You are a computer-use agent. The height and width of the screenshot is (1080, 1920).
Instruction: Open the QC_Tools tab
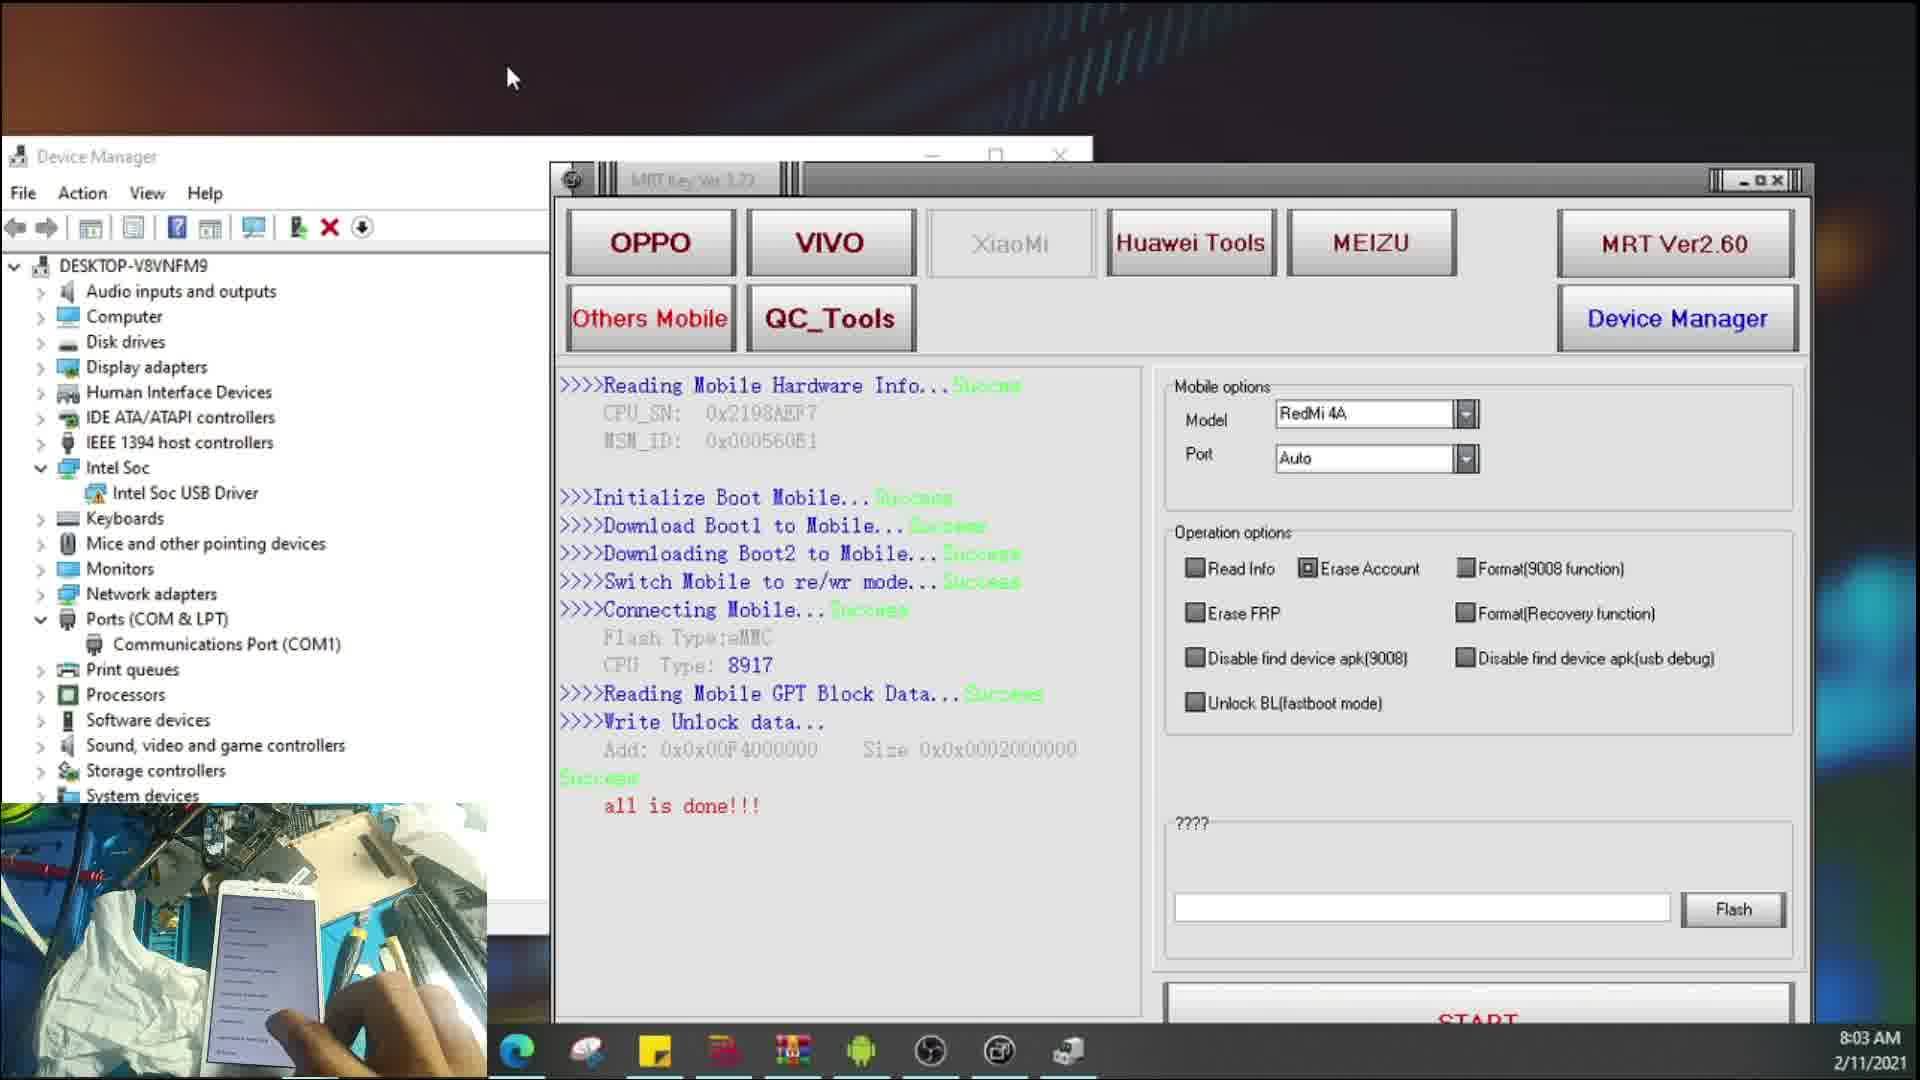[x=831, y=318]
